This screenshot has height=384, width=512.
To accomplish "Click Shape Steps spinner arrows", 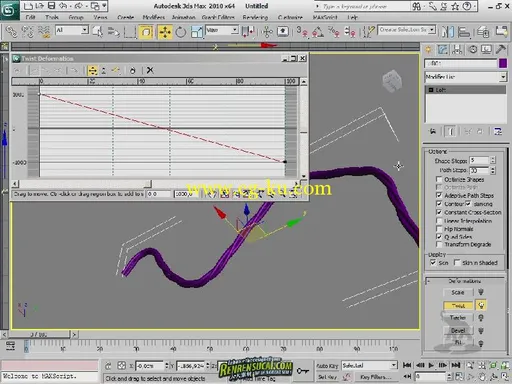I will tap(493, 161).
